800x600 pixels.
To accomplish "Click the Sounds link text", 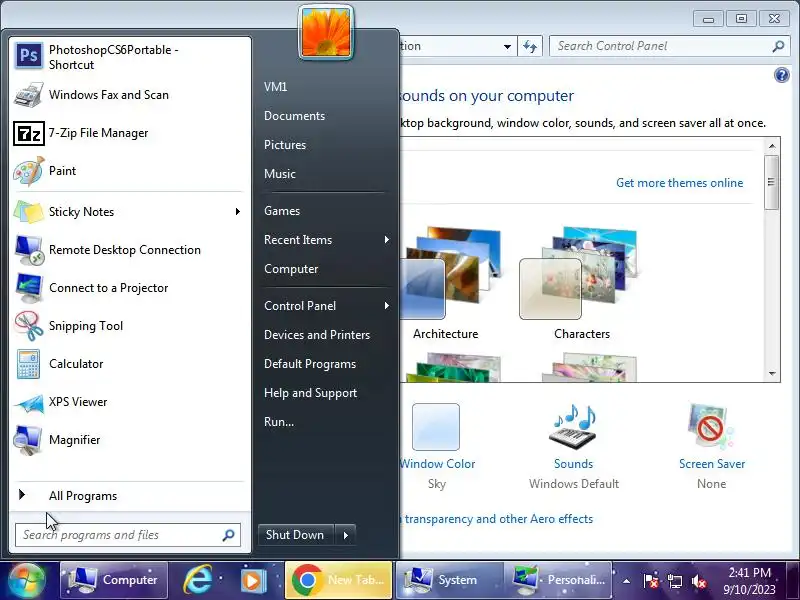I will point(573,464).
